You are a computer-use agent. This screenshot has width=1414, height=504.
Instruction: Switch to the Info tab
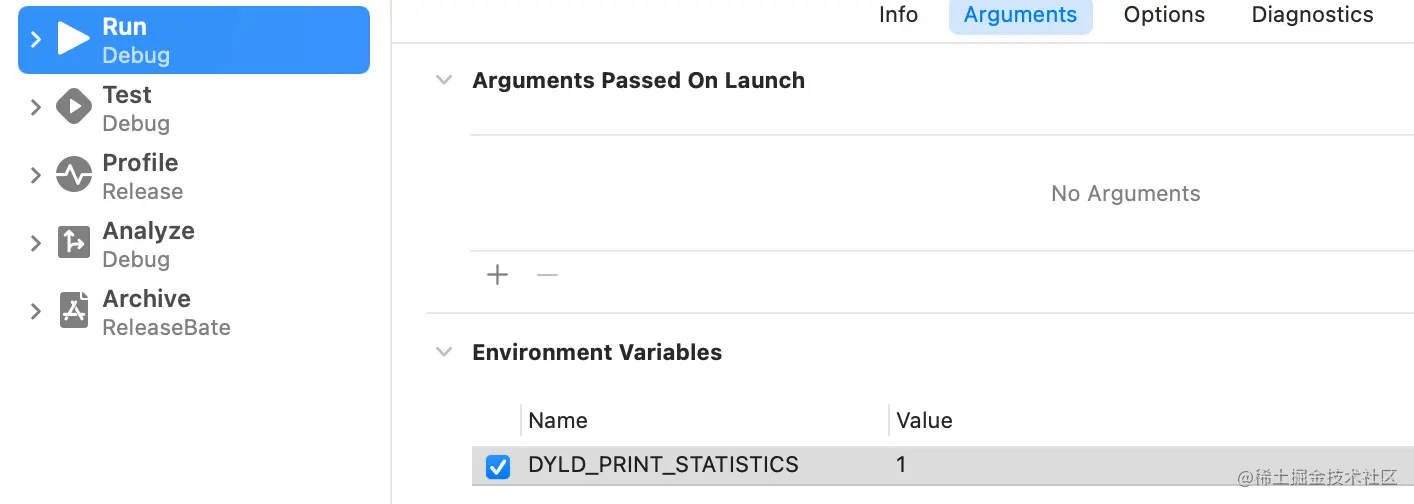tap(898, 15)
